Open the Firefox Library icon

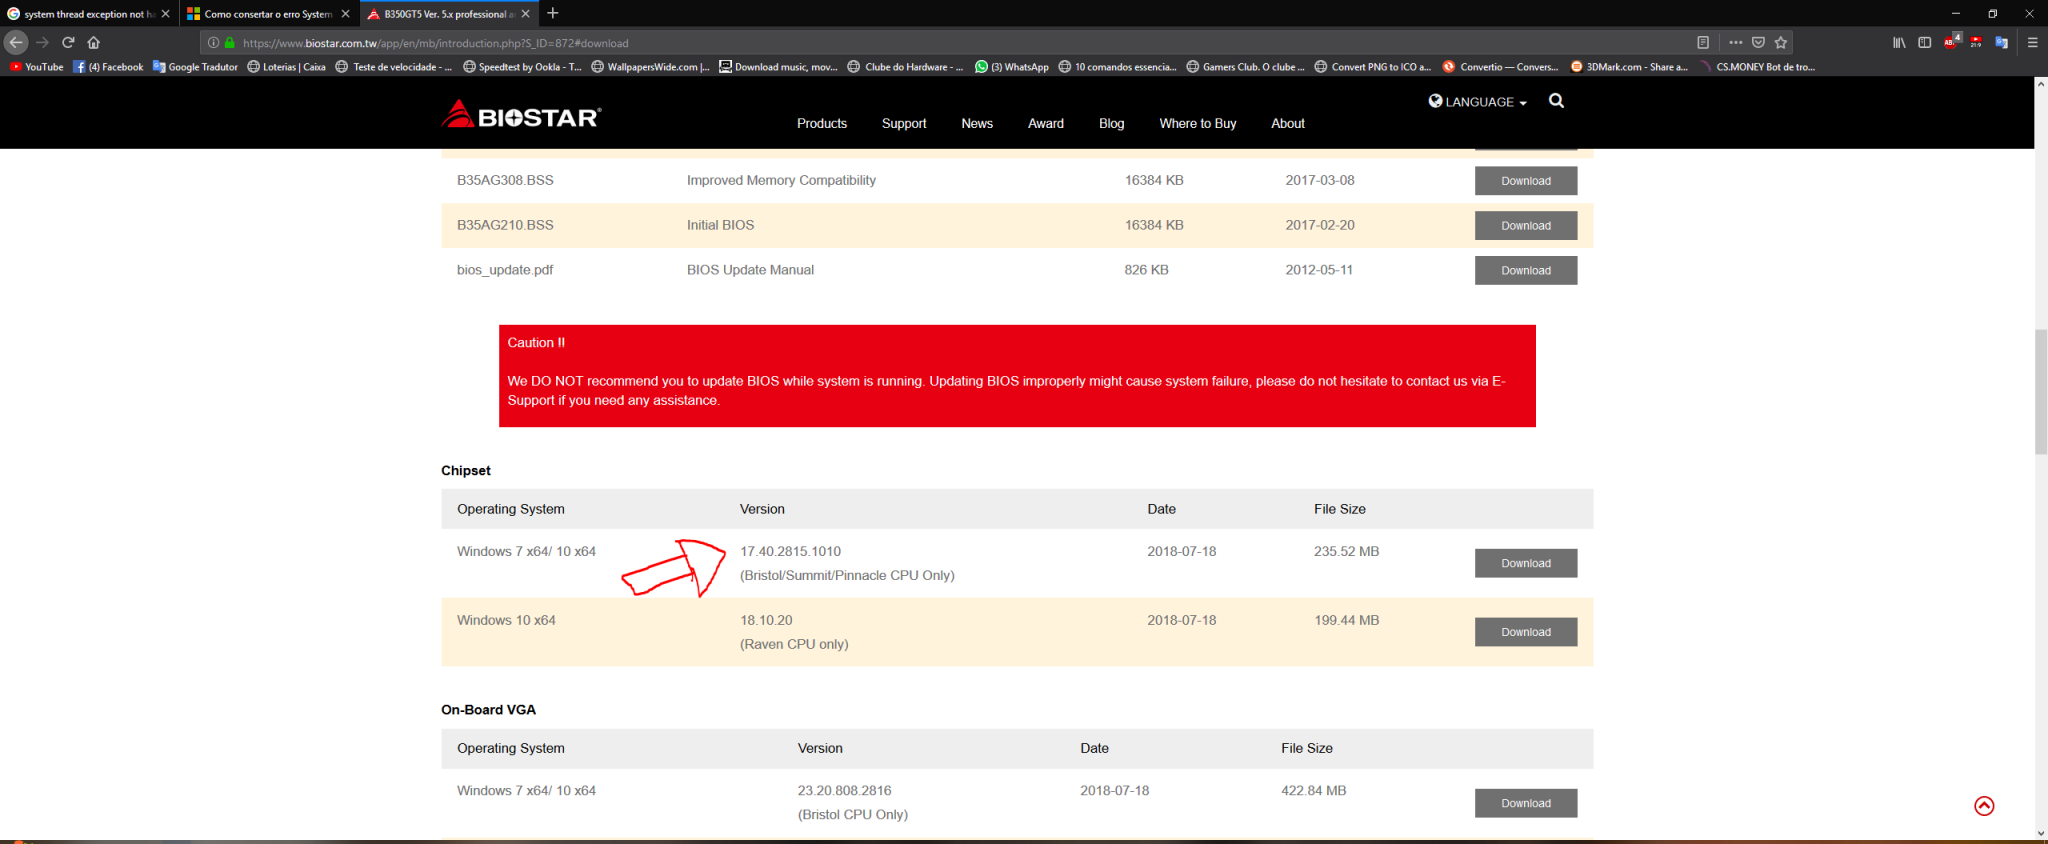1899,43
